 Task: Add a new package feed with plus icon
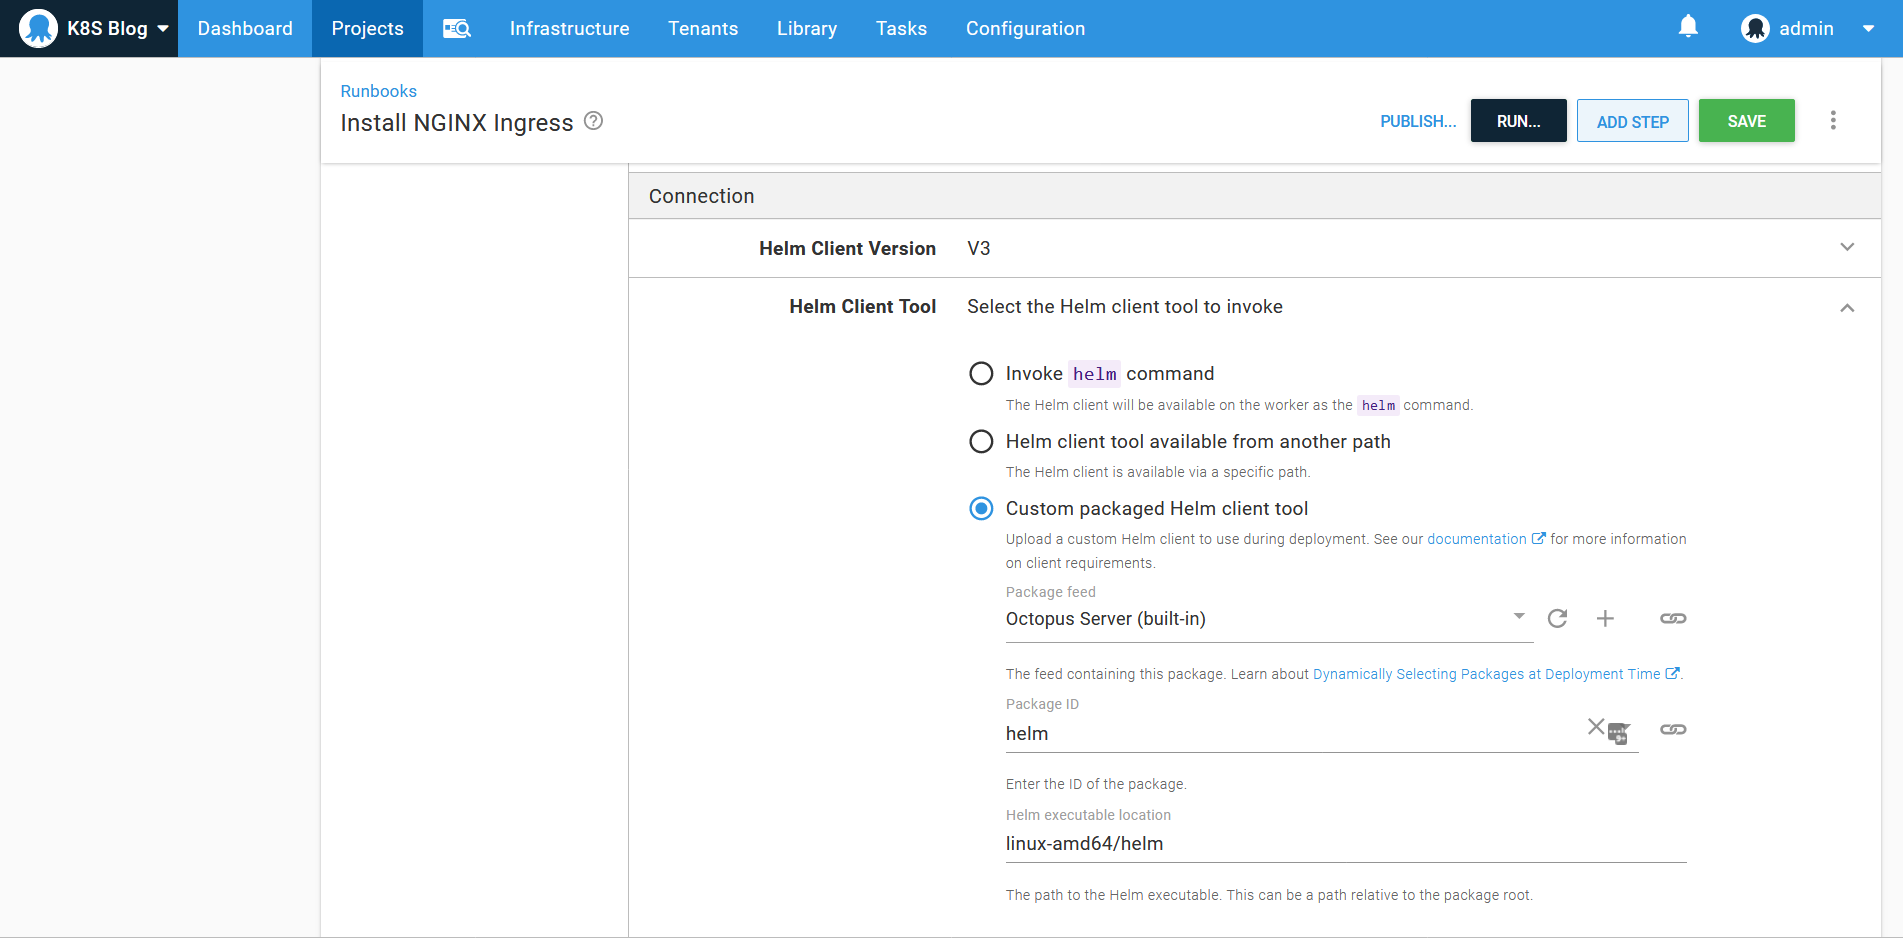point(1605,619)
